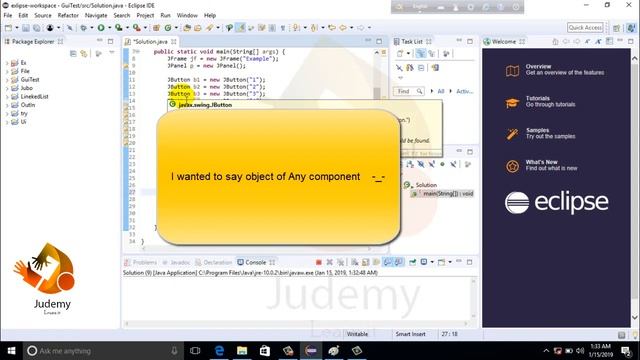Viewport: 640px width, 360px height.
Task: Click the Quick Access search field
Action: (585, 28)
